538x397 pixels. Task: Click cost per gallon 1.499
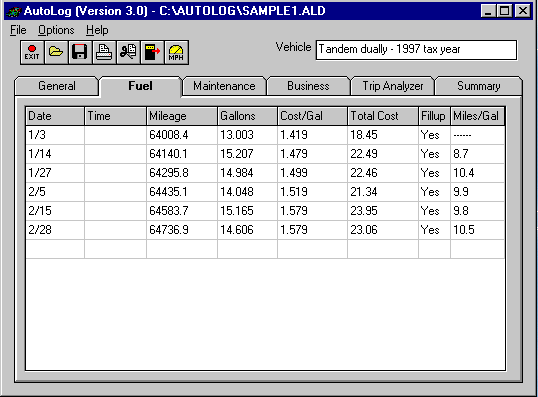pos(312,173)
